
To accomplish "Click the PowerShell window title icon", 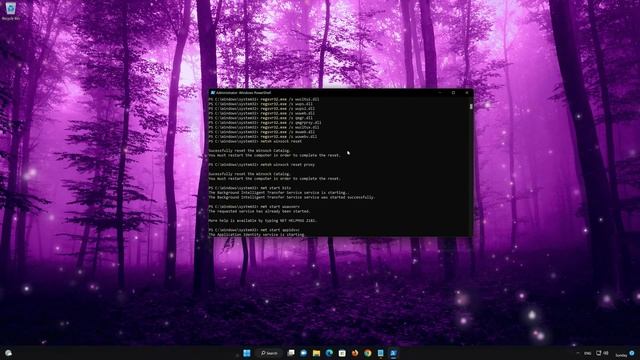I will (x=213, y=93).
